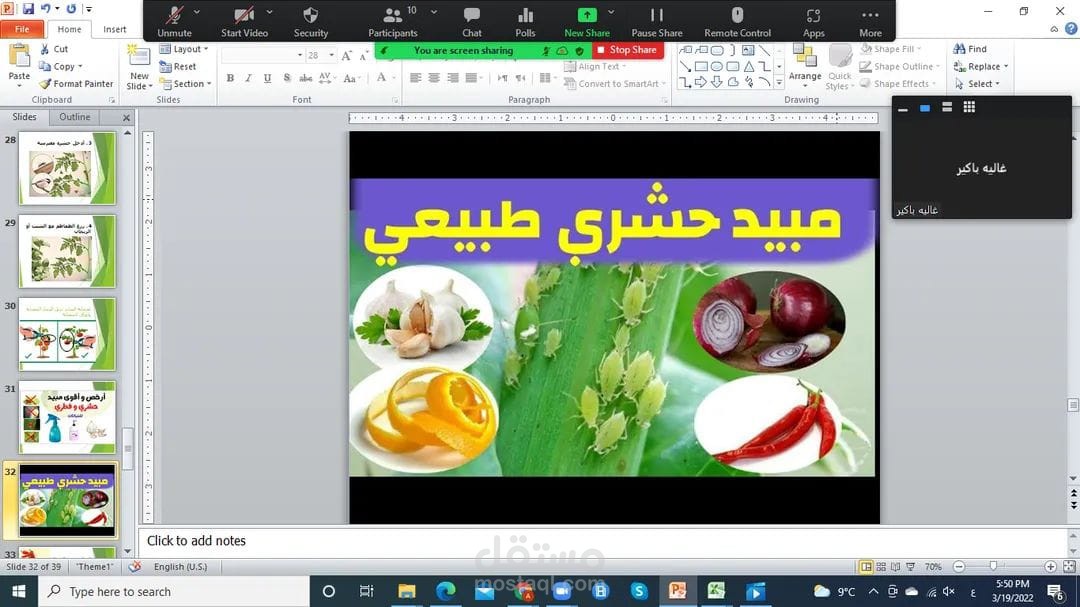Viewport: 1080px width, 607px height.
Task: Switch to Normal view in status bar
Action: pos(866,566)
